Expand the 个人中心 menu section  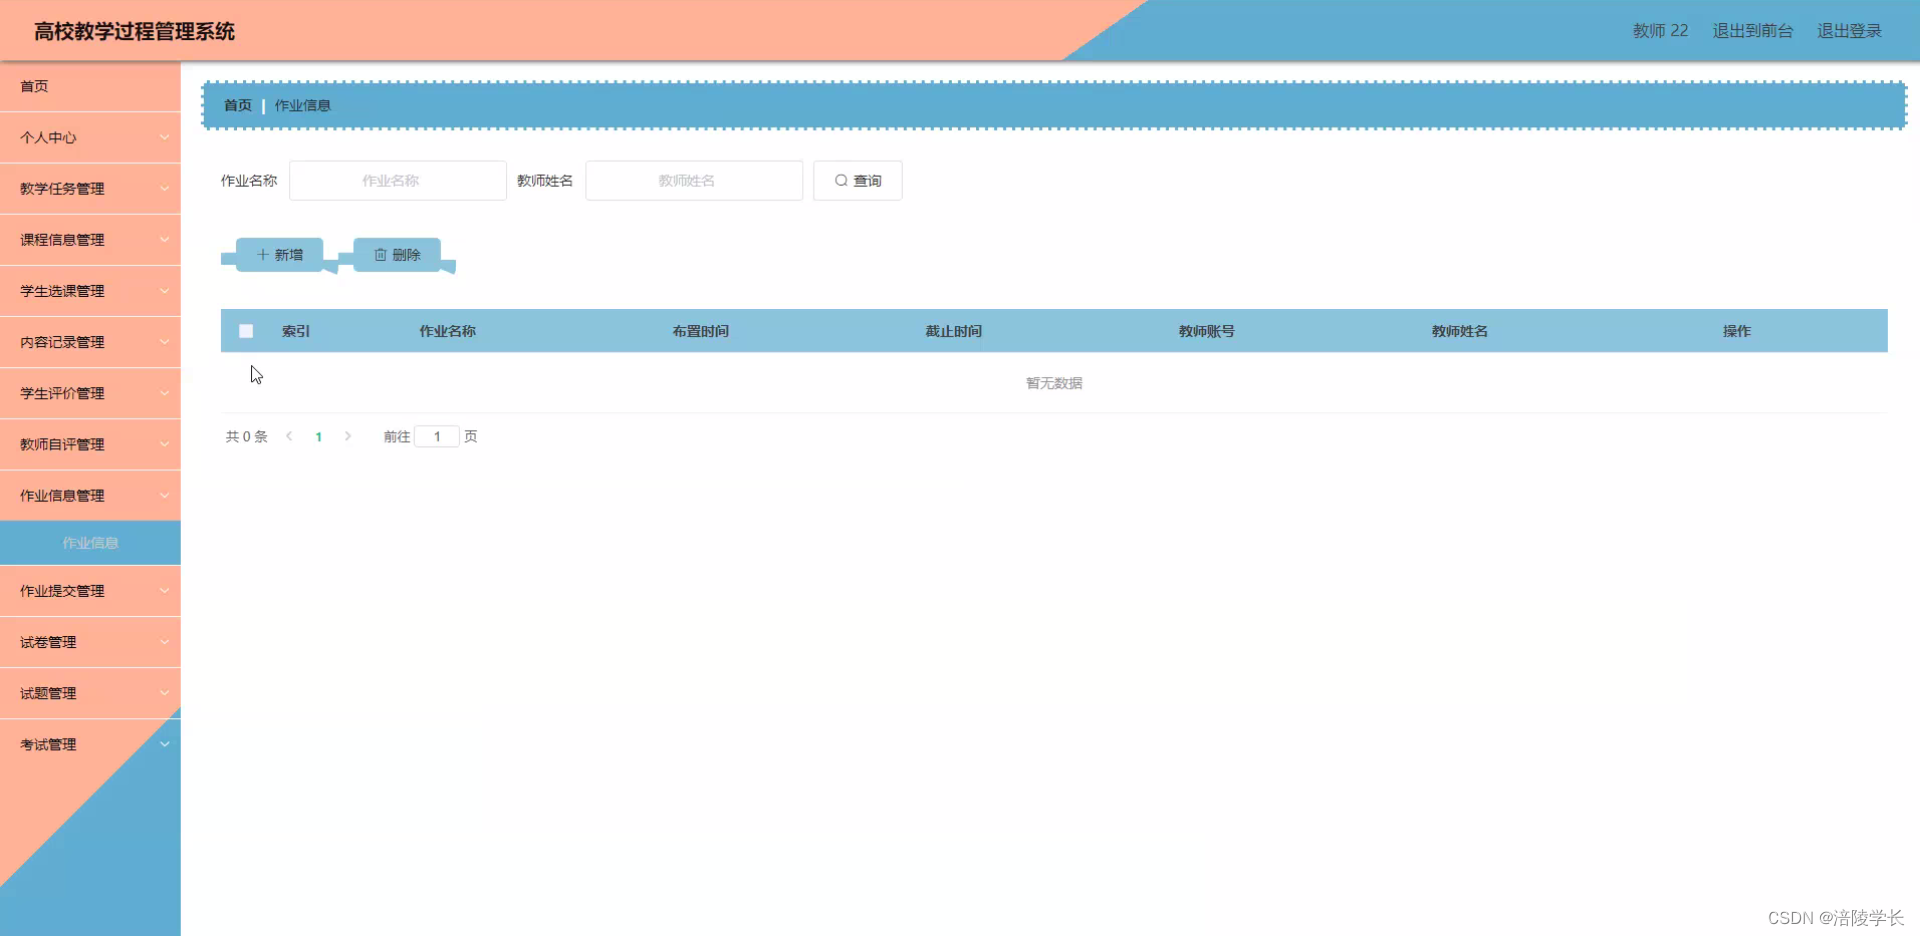pos(90,137)
